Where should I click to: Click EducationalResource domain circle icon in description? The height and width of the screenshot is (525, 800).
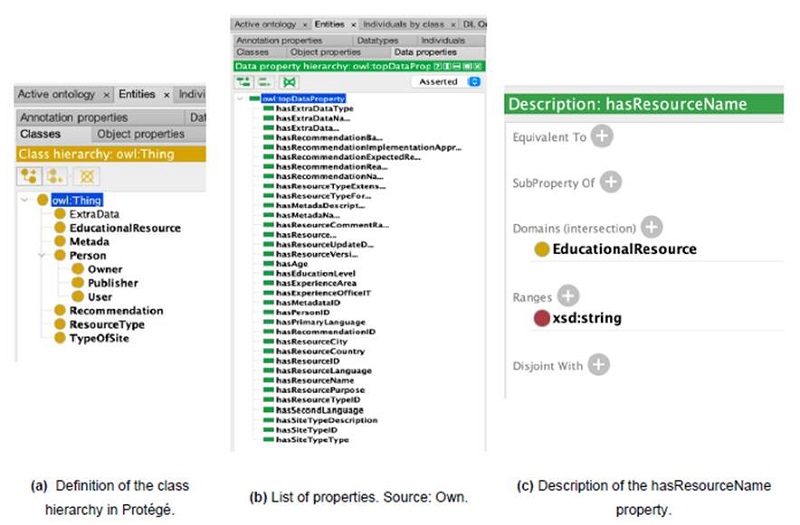coord(541,249)
